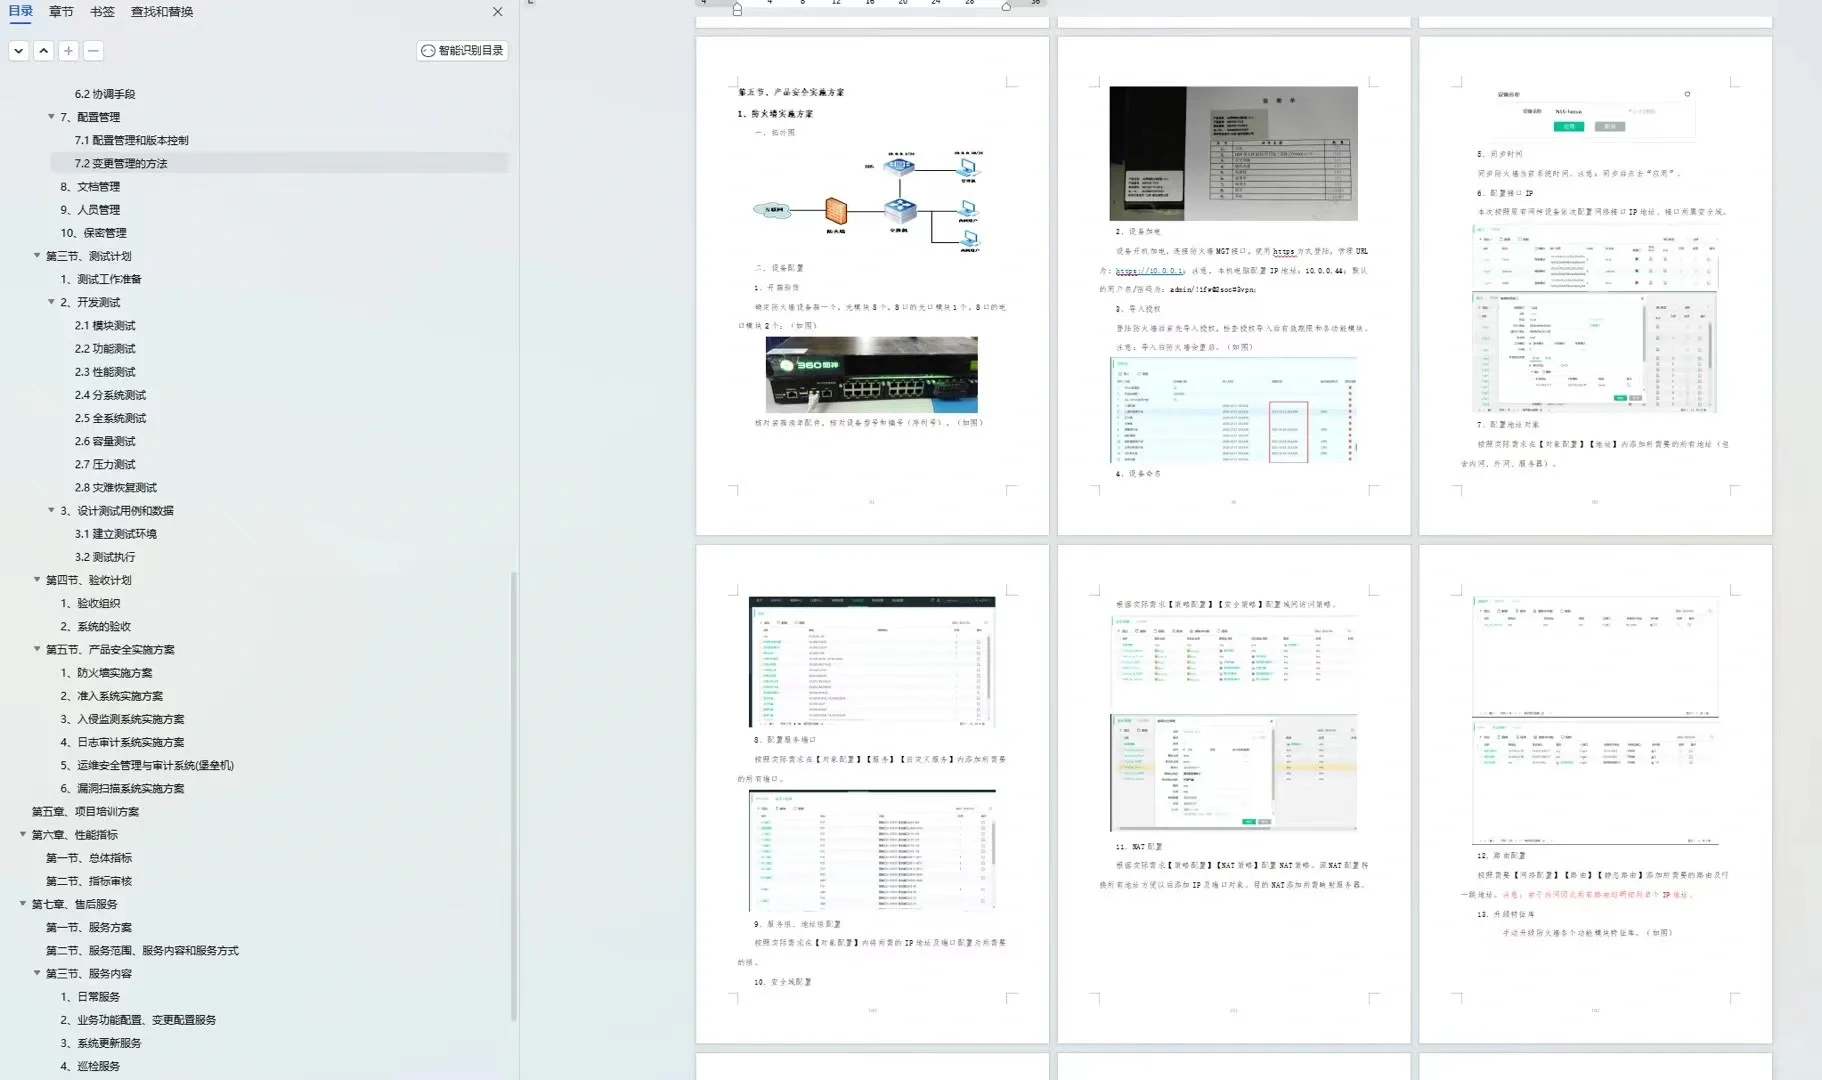Click the 智能识别目录 button
Viewport: 1822px width, 1080px height.
click(x=462, y=51)
